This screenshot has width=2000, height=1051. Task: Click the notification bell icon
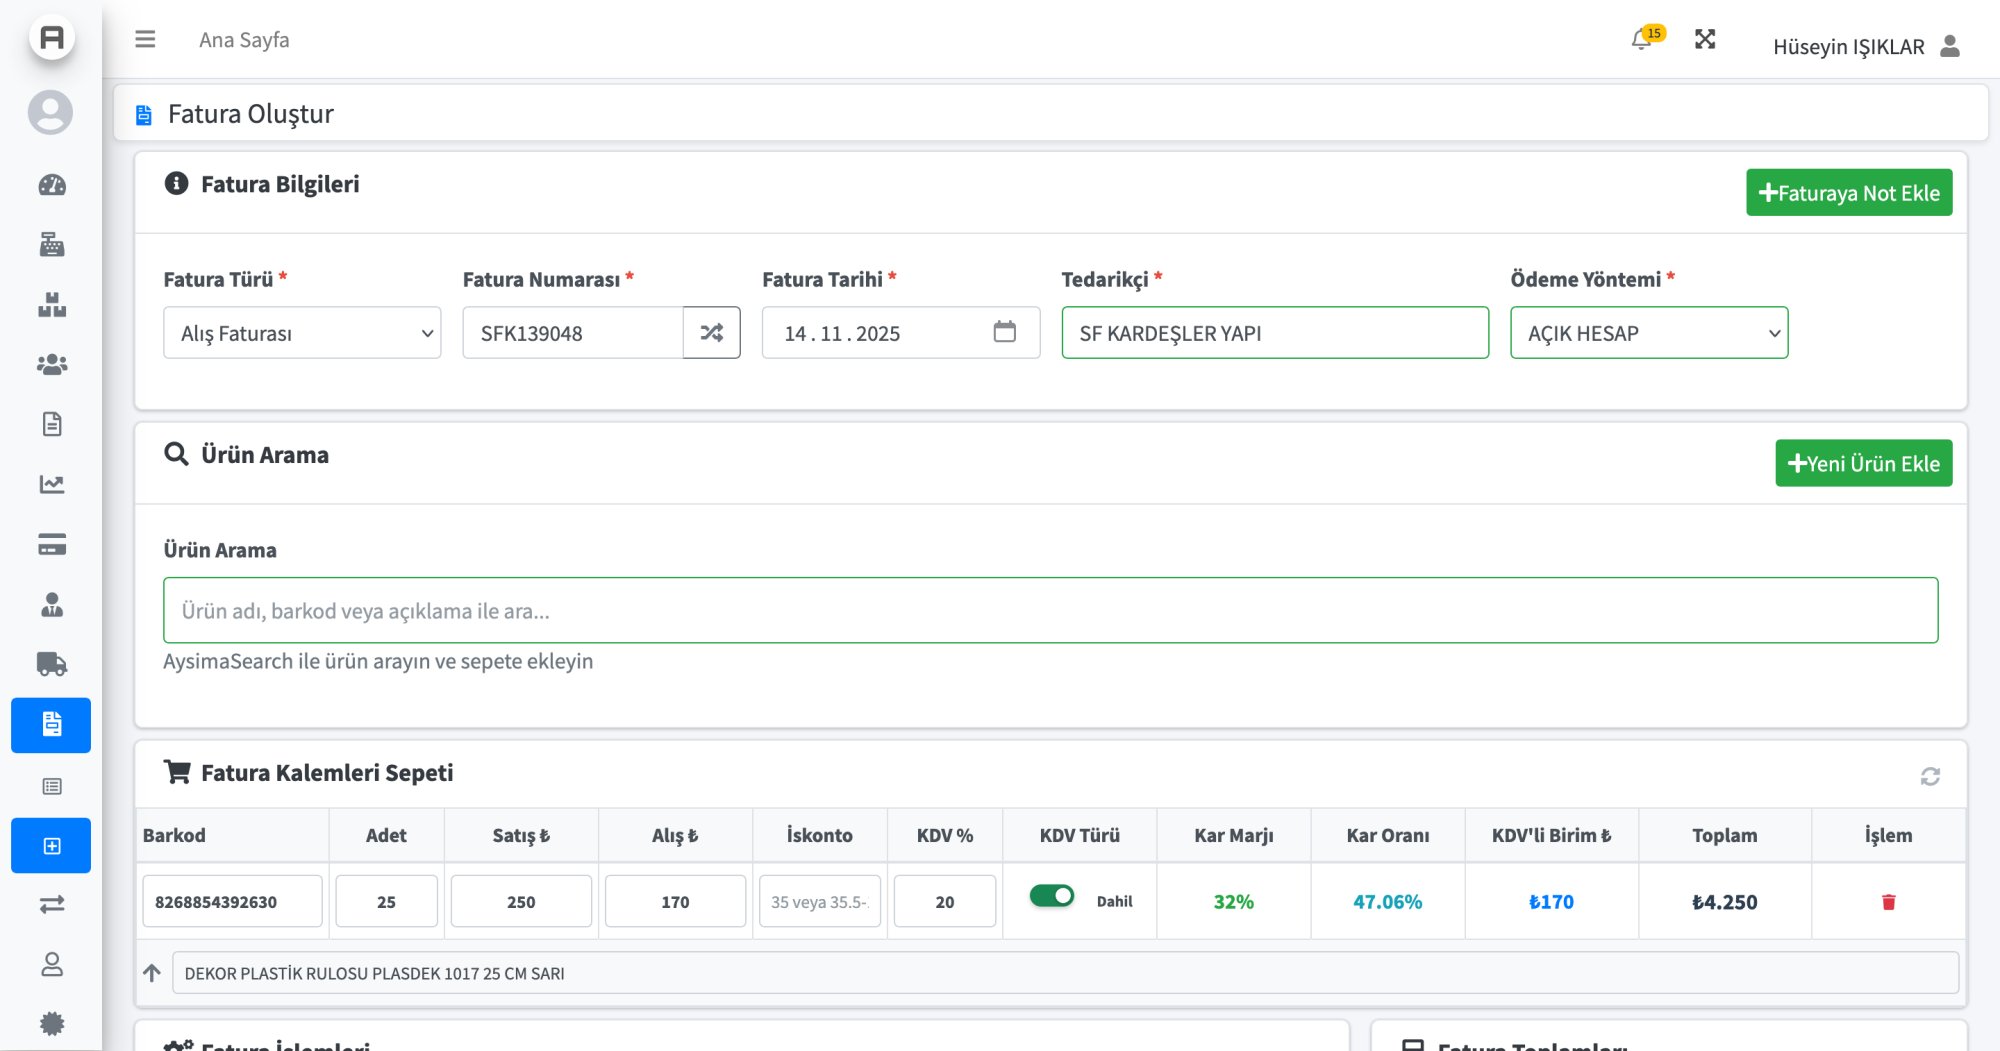click(x=1641, y=40)
